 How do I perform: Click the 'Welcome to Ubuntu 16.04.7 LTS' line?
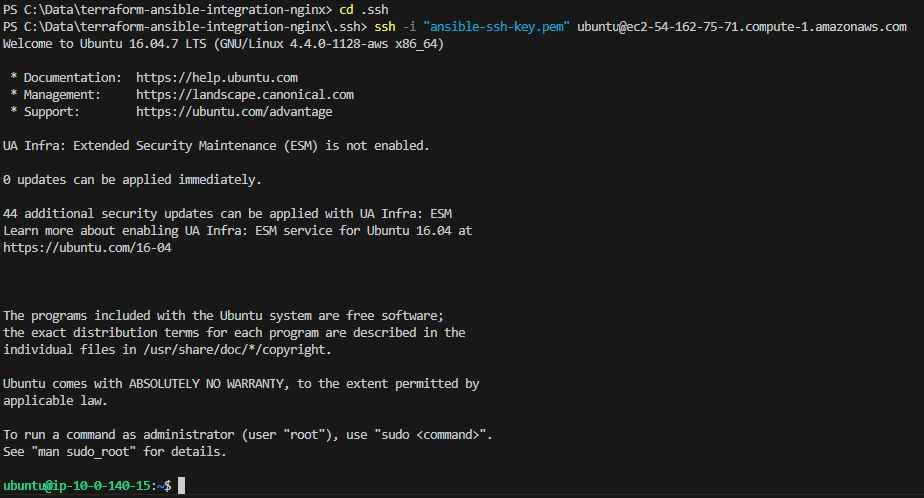click(x=223, y=44)
